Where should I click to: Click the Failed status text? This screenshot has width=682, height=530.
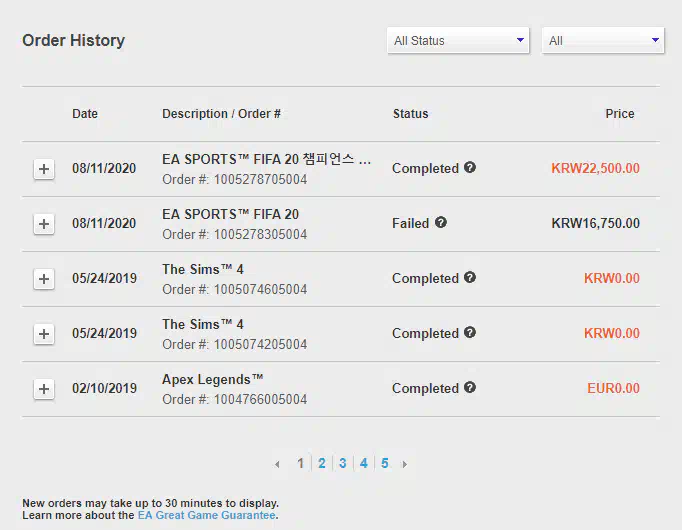[411, 223]
